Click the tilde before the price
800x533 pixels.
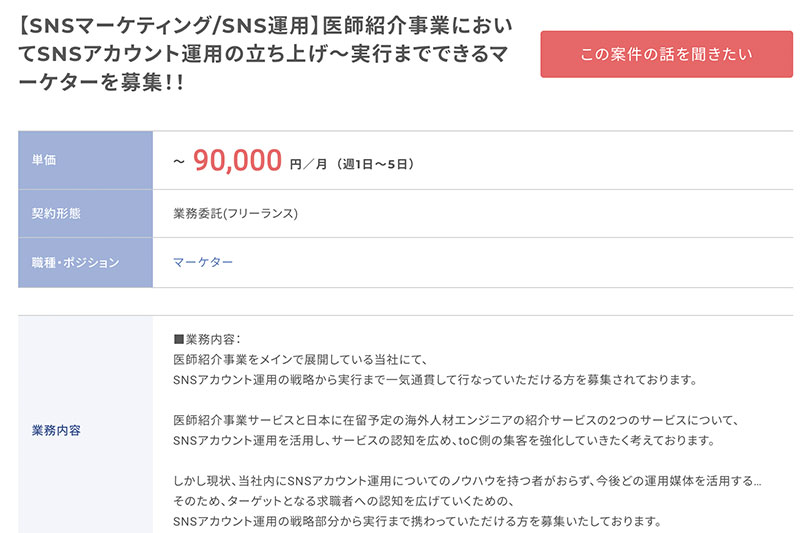pos(179,162)
